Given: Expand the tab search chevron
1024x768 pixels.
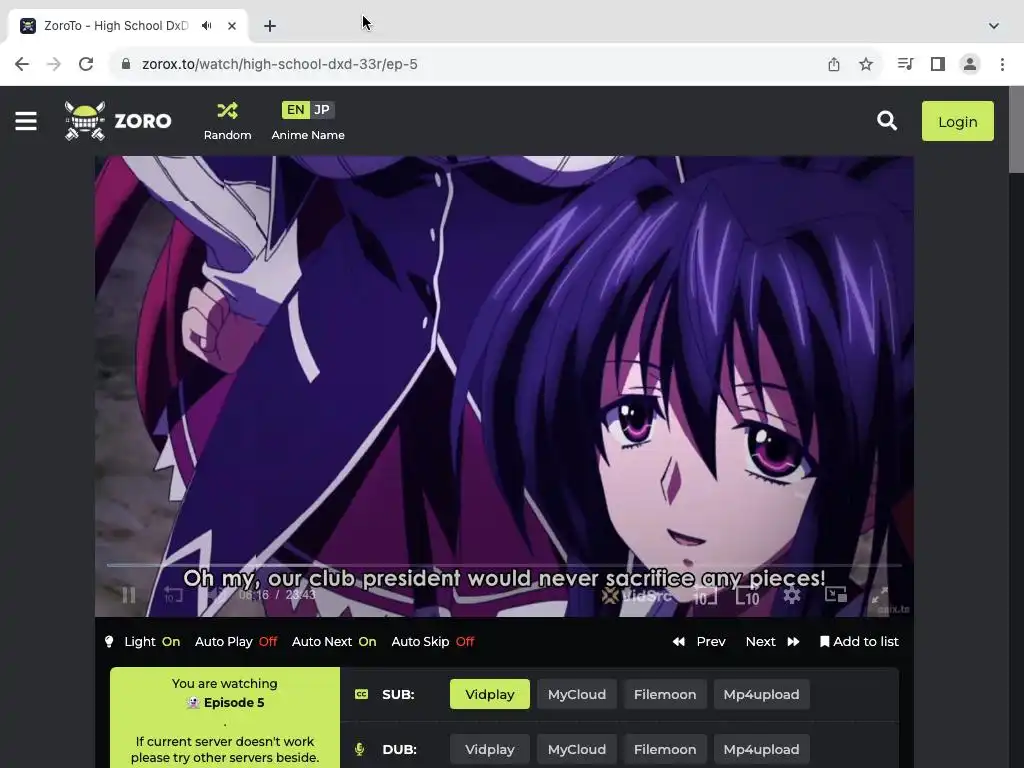Looking at the screenshot, I should (x=994, y=25).
